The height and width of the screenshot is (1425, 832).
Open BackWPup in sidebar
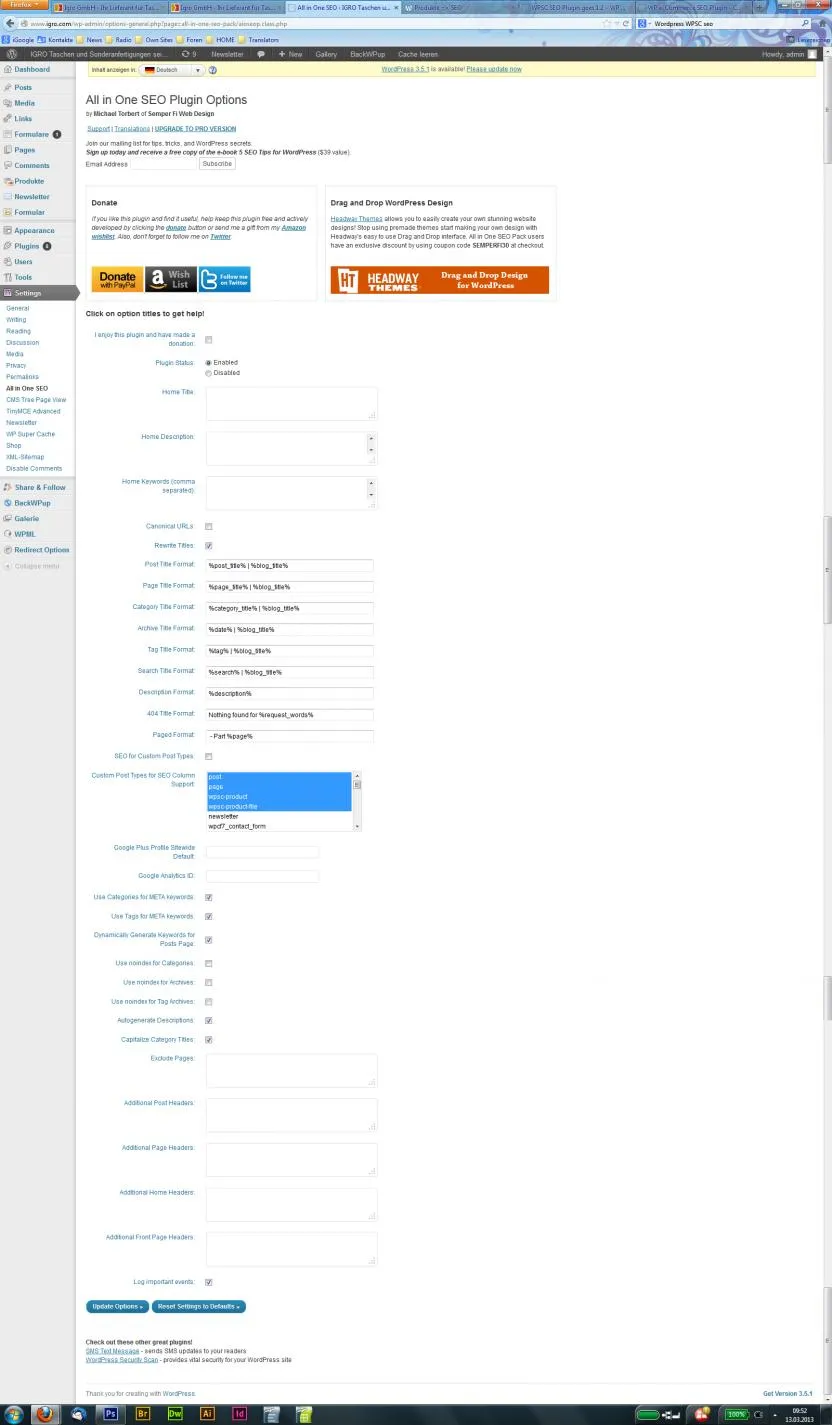[32, 503]
